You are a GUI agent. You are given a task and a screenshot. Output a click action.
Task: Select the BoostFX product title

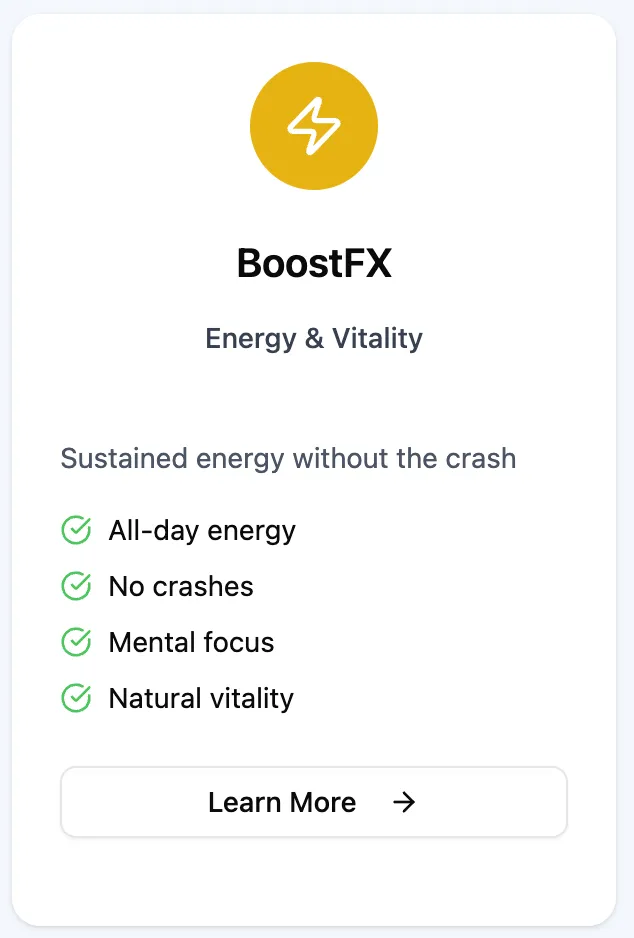pos(314,264)
